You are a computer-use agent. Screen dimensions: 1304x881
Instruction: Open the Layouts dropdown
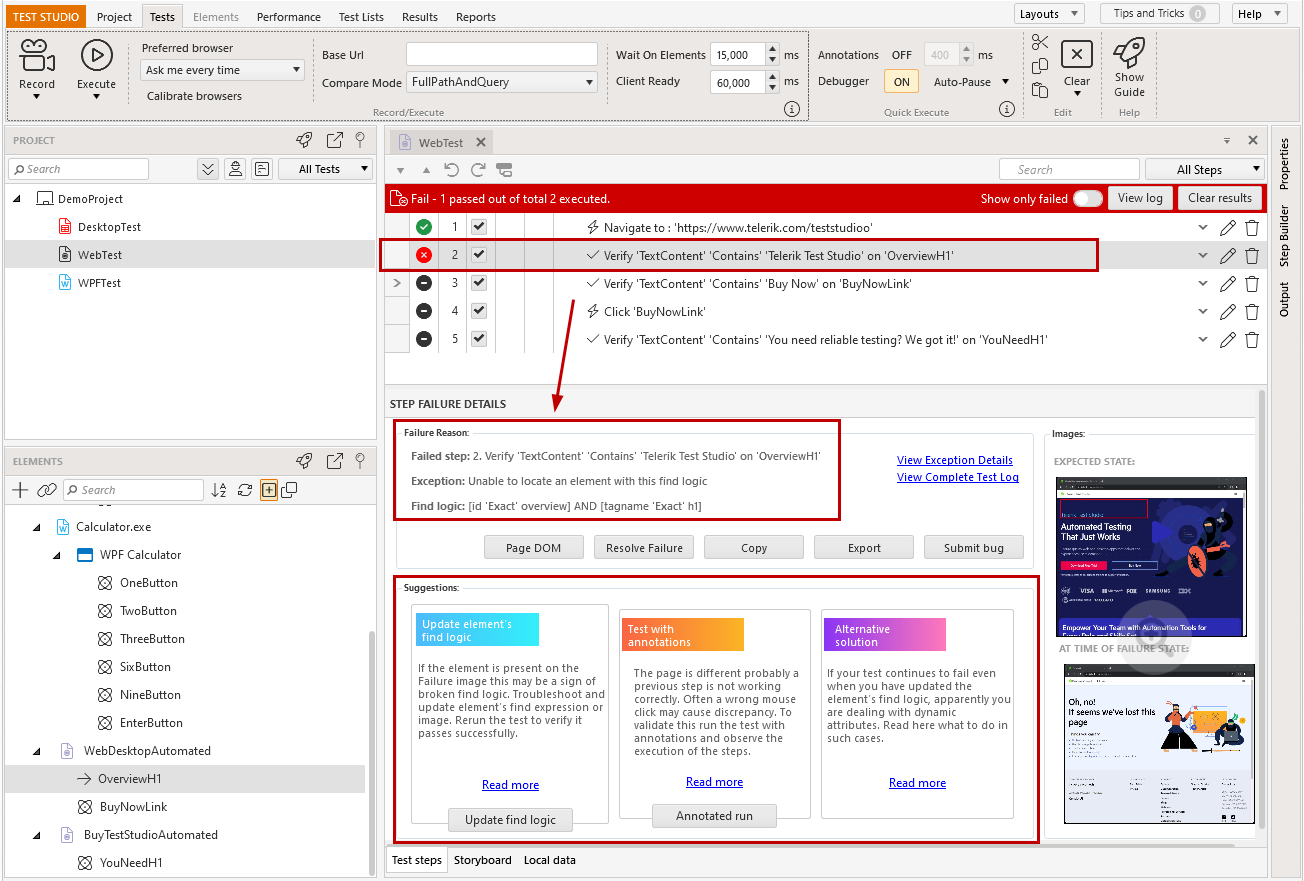tap(1049, 14)
